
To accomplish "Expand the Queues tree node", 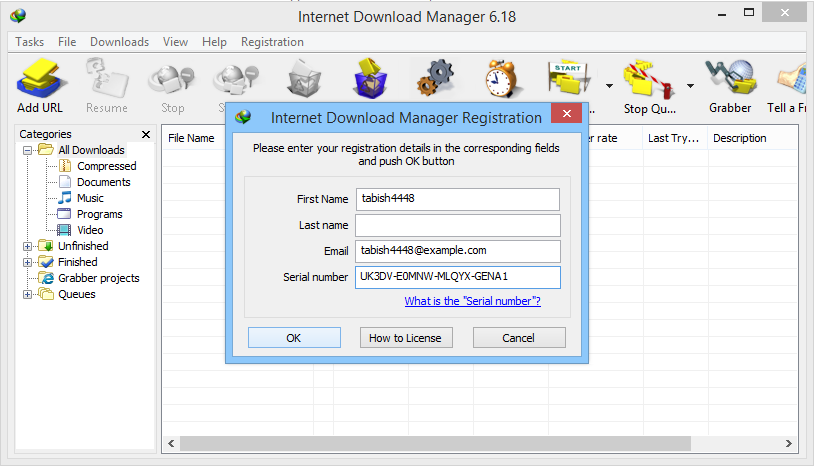I will click(x=27, y=295).
